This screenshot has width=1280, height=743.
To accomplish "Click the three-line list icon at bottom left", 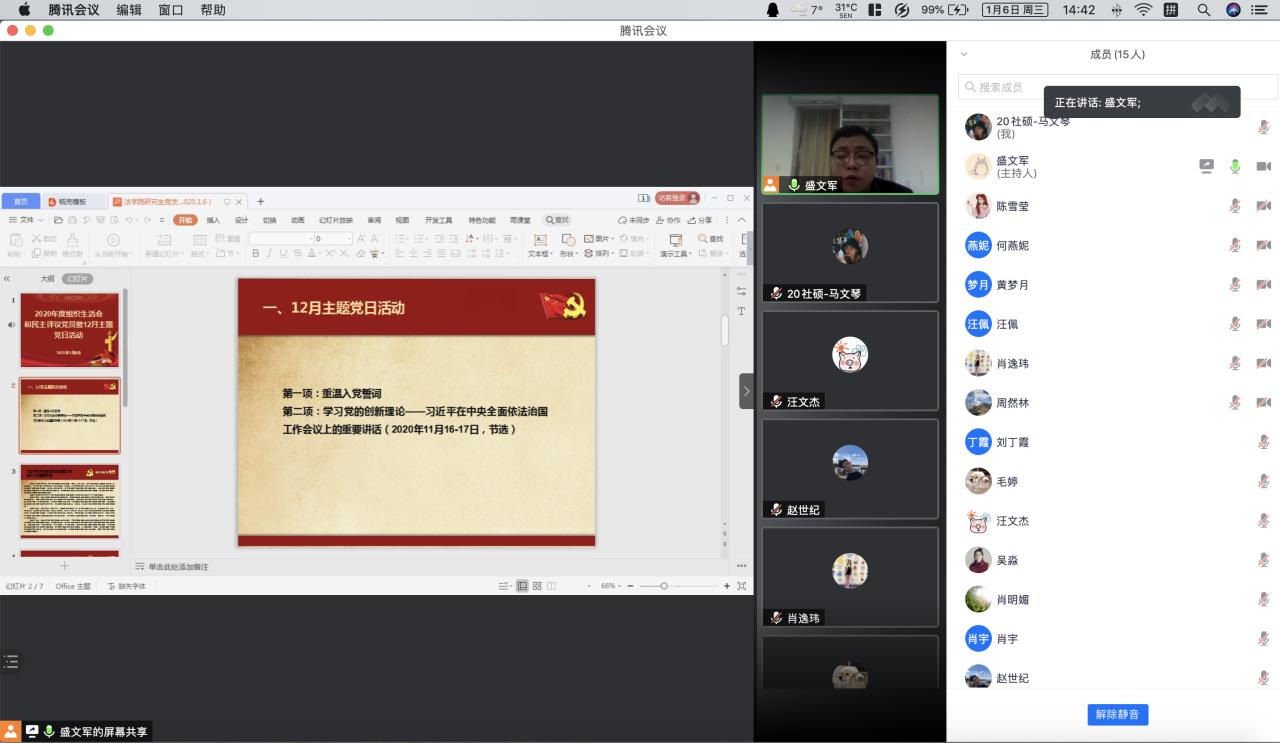I will click(x=12, y=661).
